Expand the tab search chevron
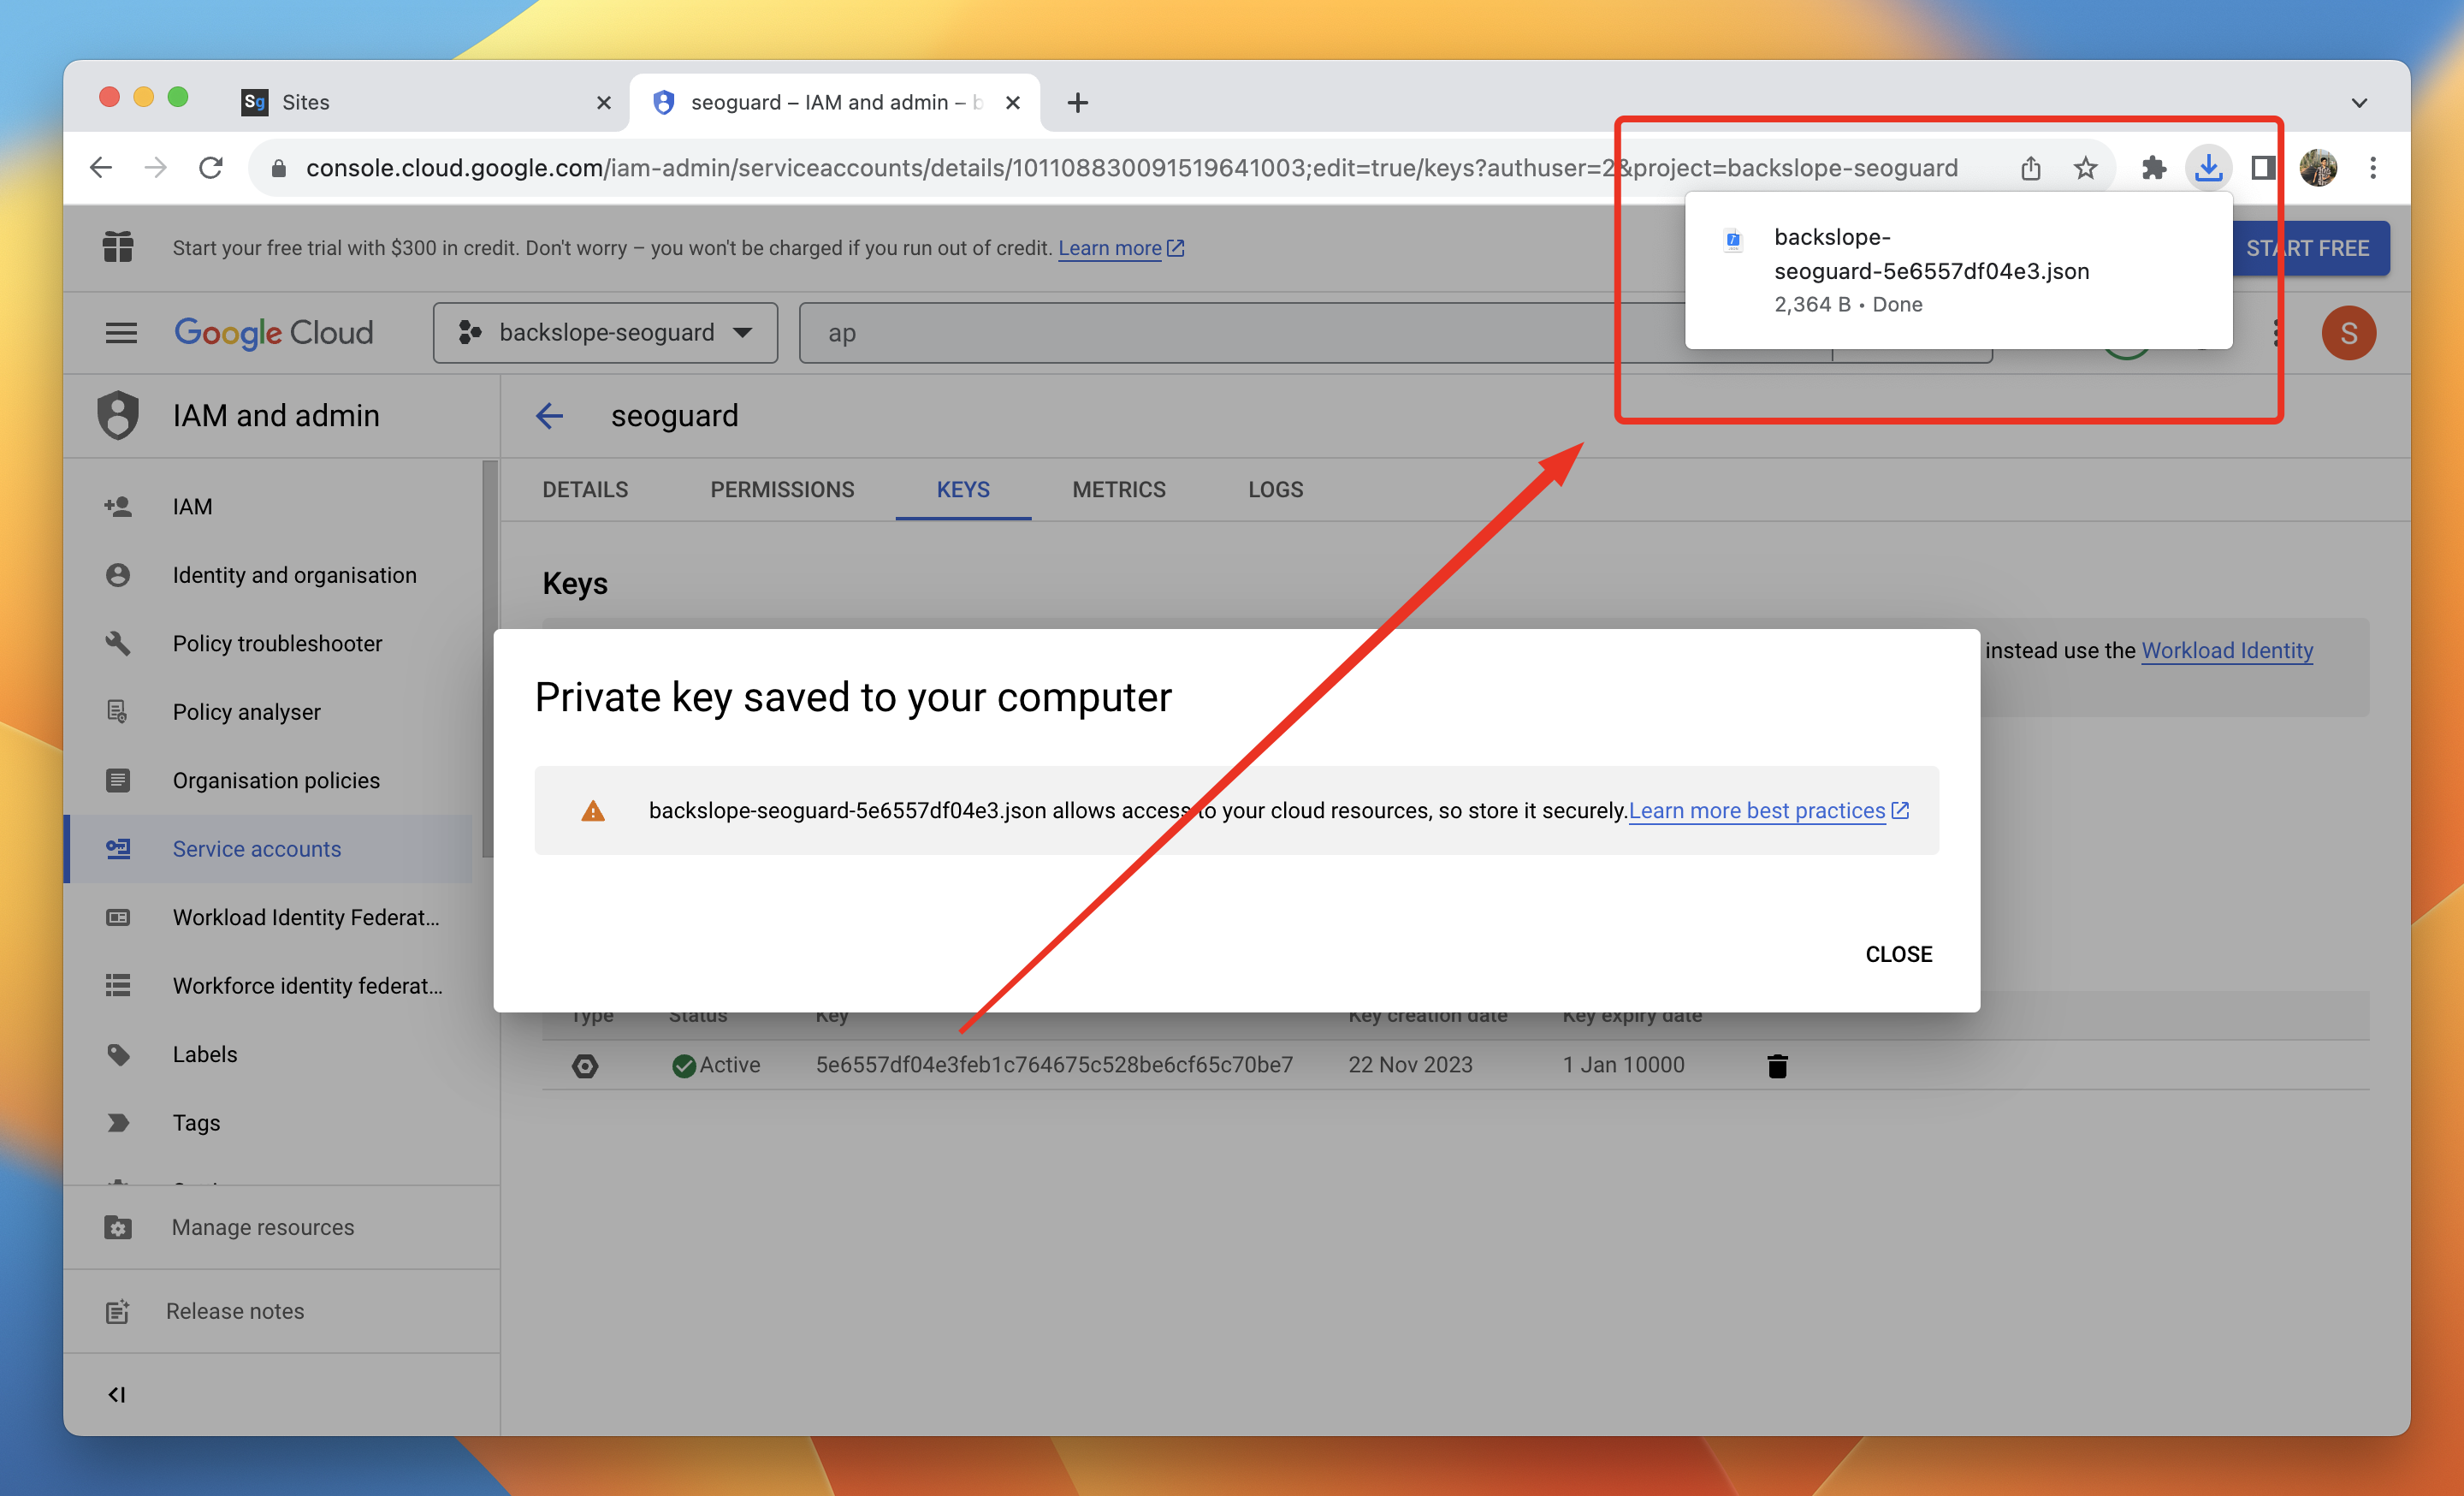Screen dimensions: 2464x1496 tap(2359, 102)
